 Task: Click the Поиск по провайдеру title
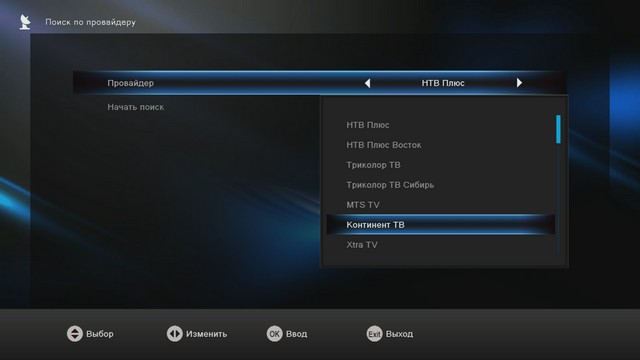(x=90, y=22)
